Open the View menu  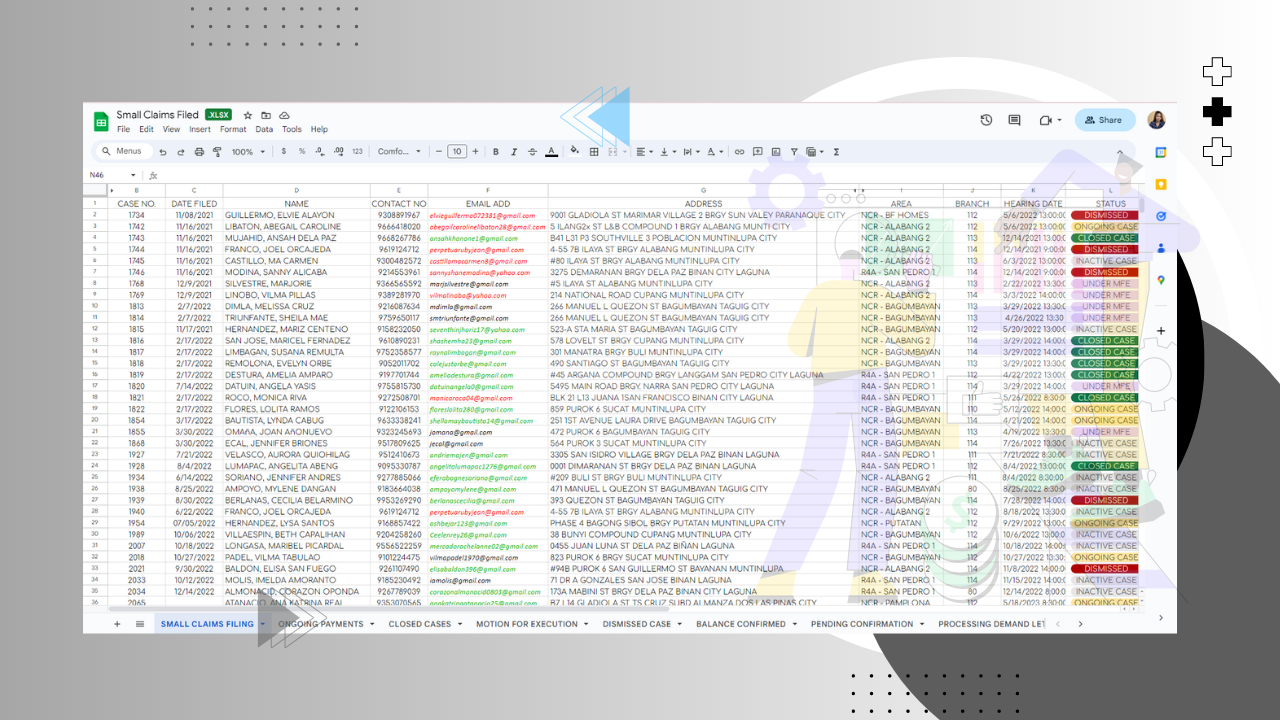pos(171,130)
